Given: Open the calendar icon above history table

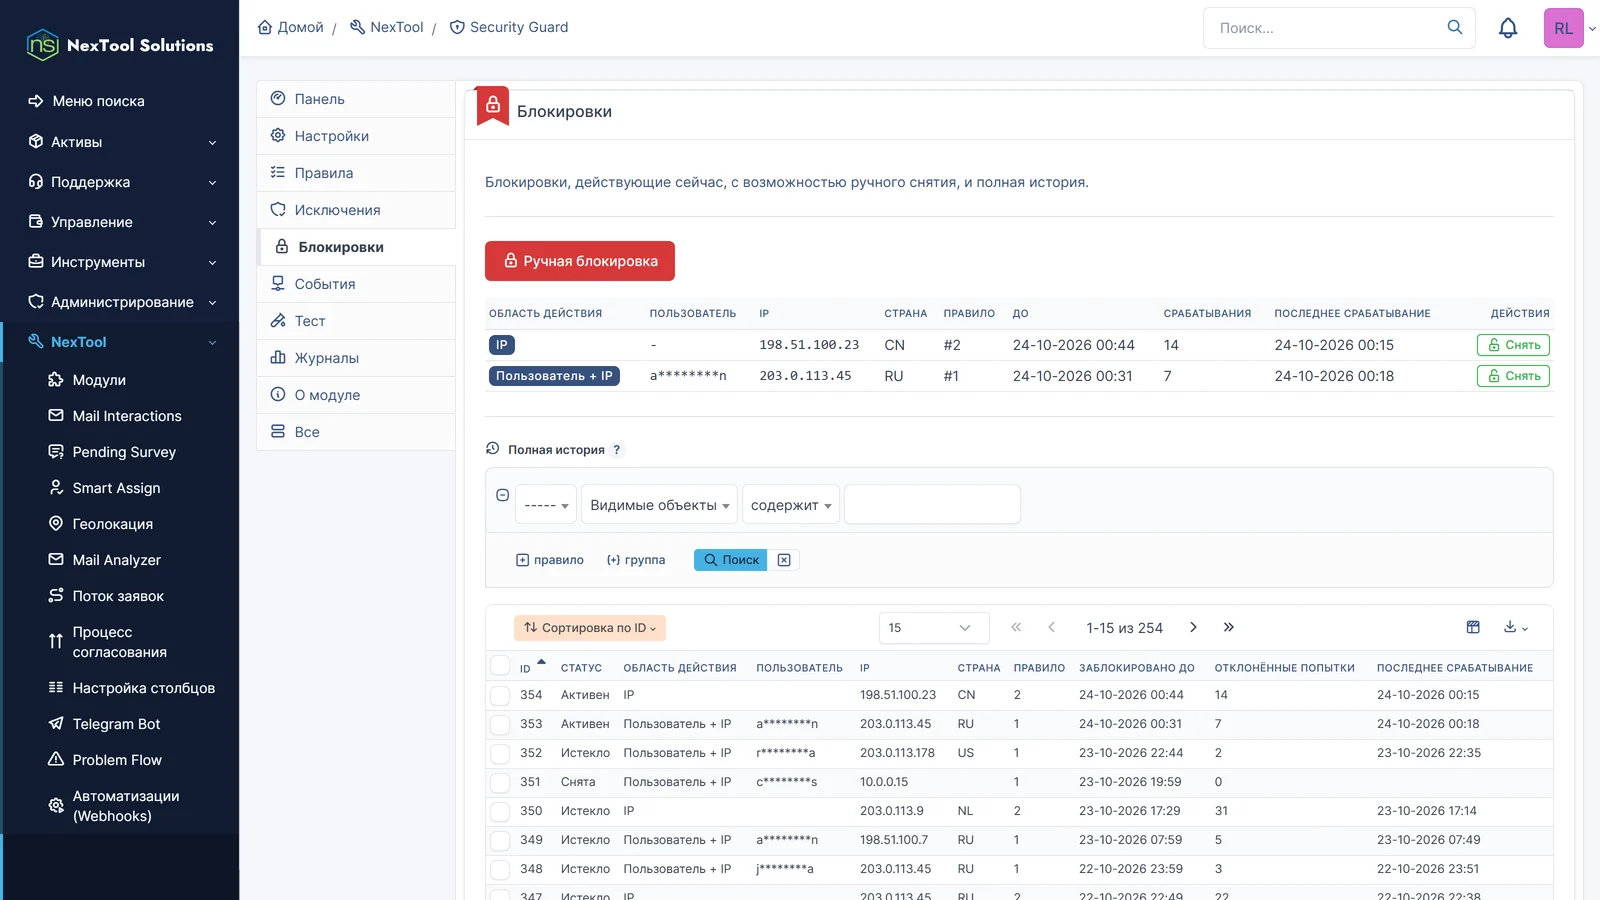Looking at the screenshot, I should click(1473, 627).
